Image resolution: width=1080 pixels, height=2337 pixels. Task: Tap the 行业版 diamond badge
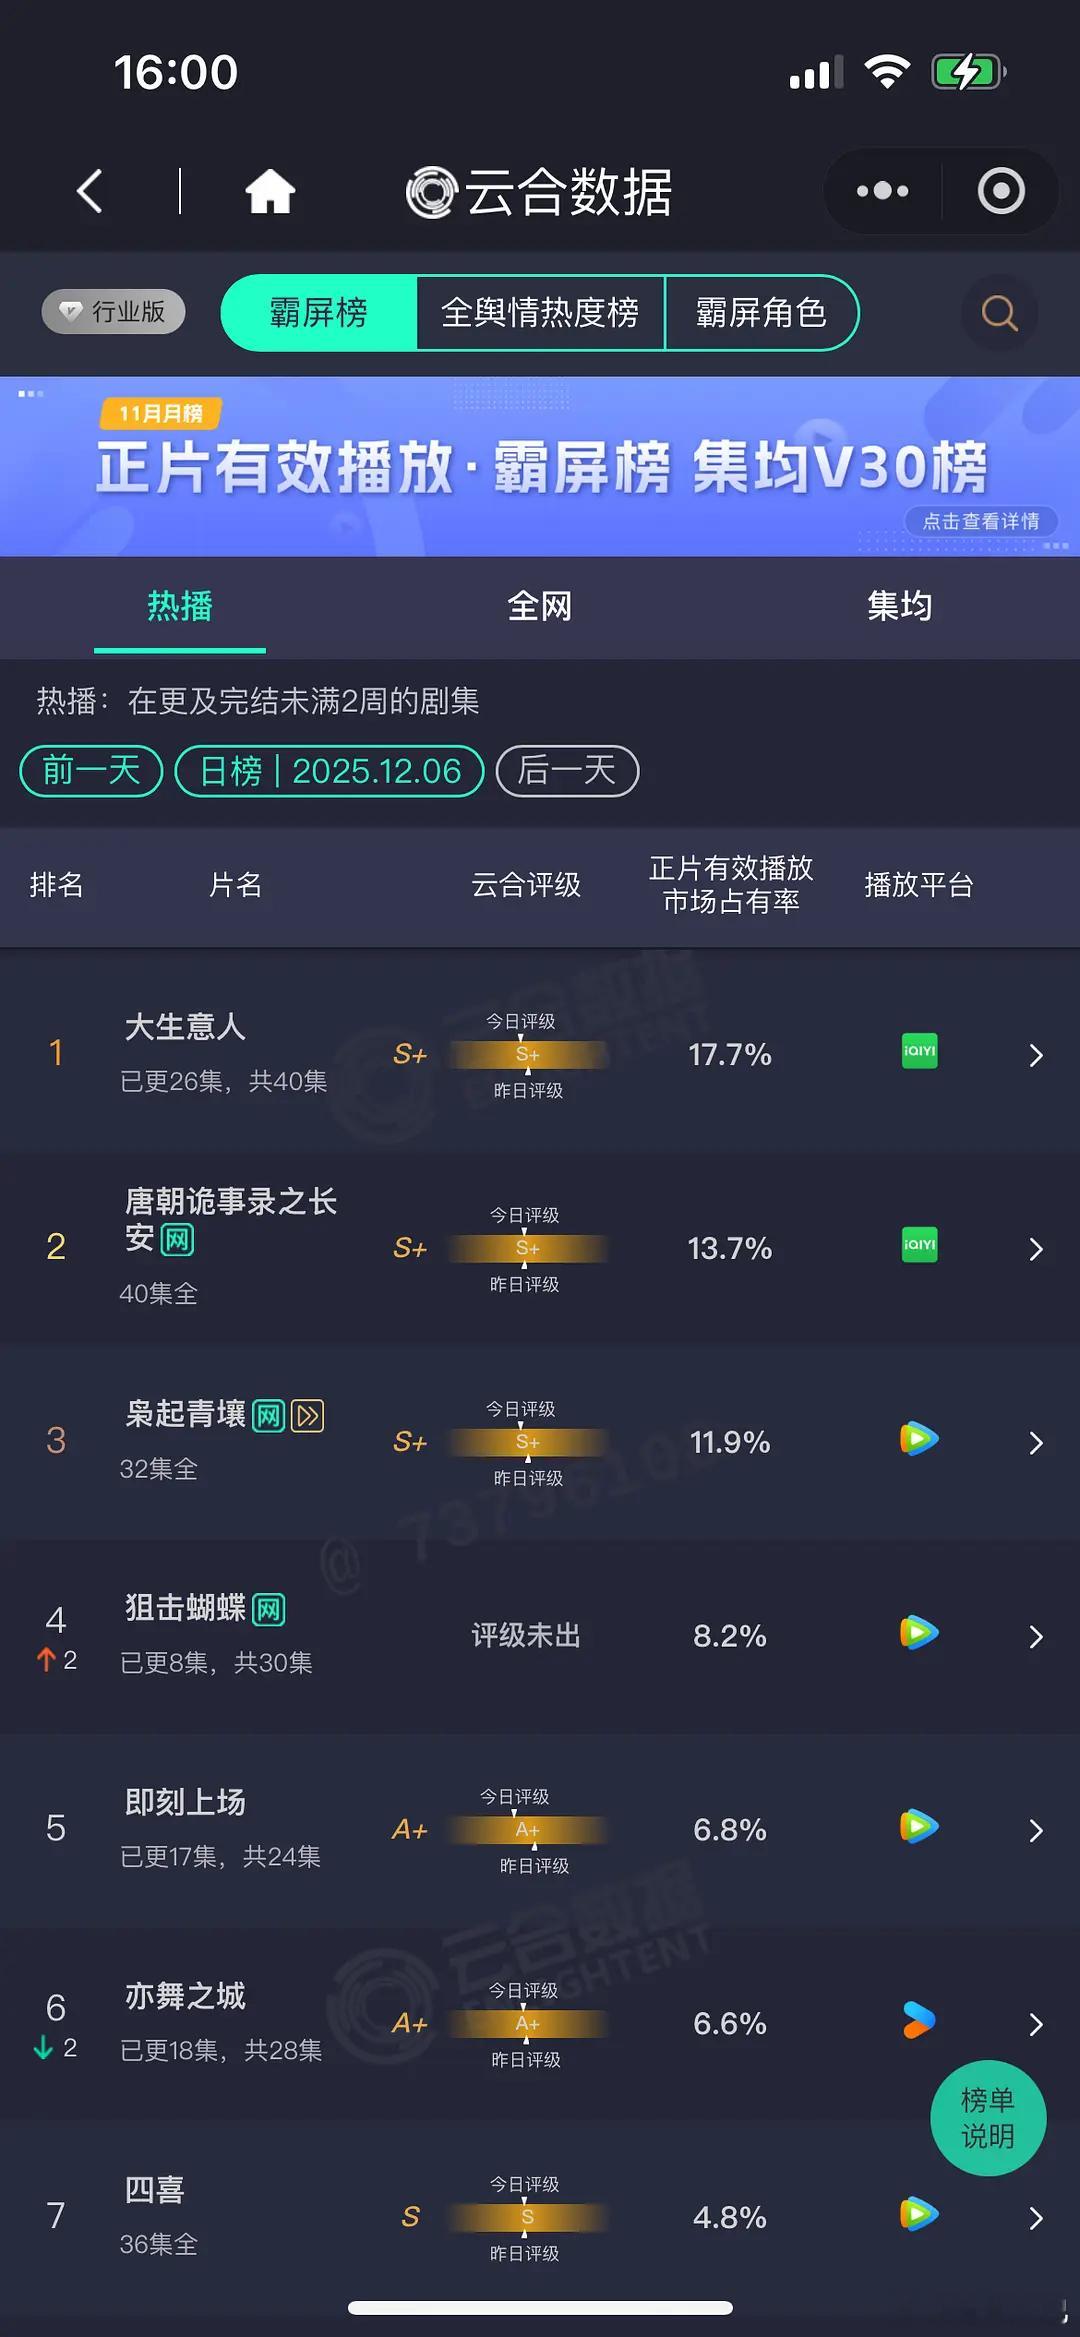[111, 311]
